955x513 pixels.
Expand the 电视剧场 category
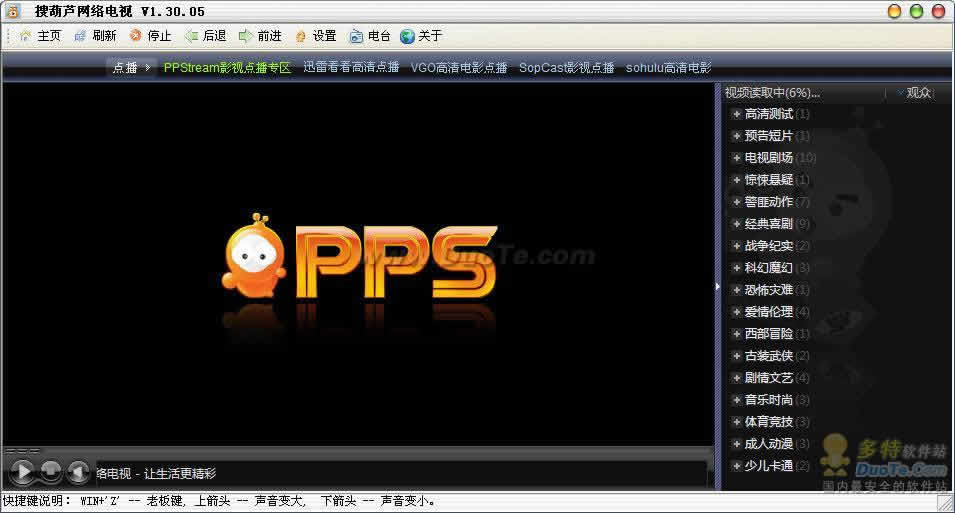[736, 158]
